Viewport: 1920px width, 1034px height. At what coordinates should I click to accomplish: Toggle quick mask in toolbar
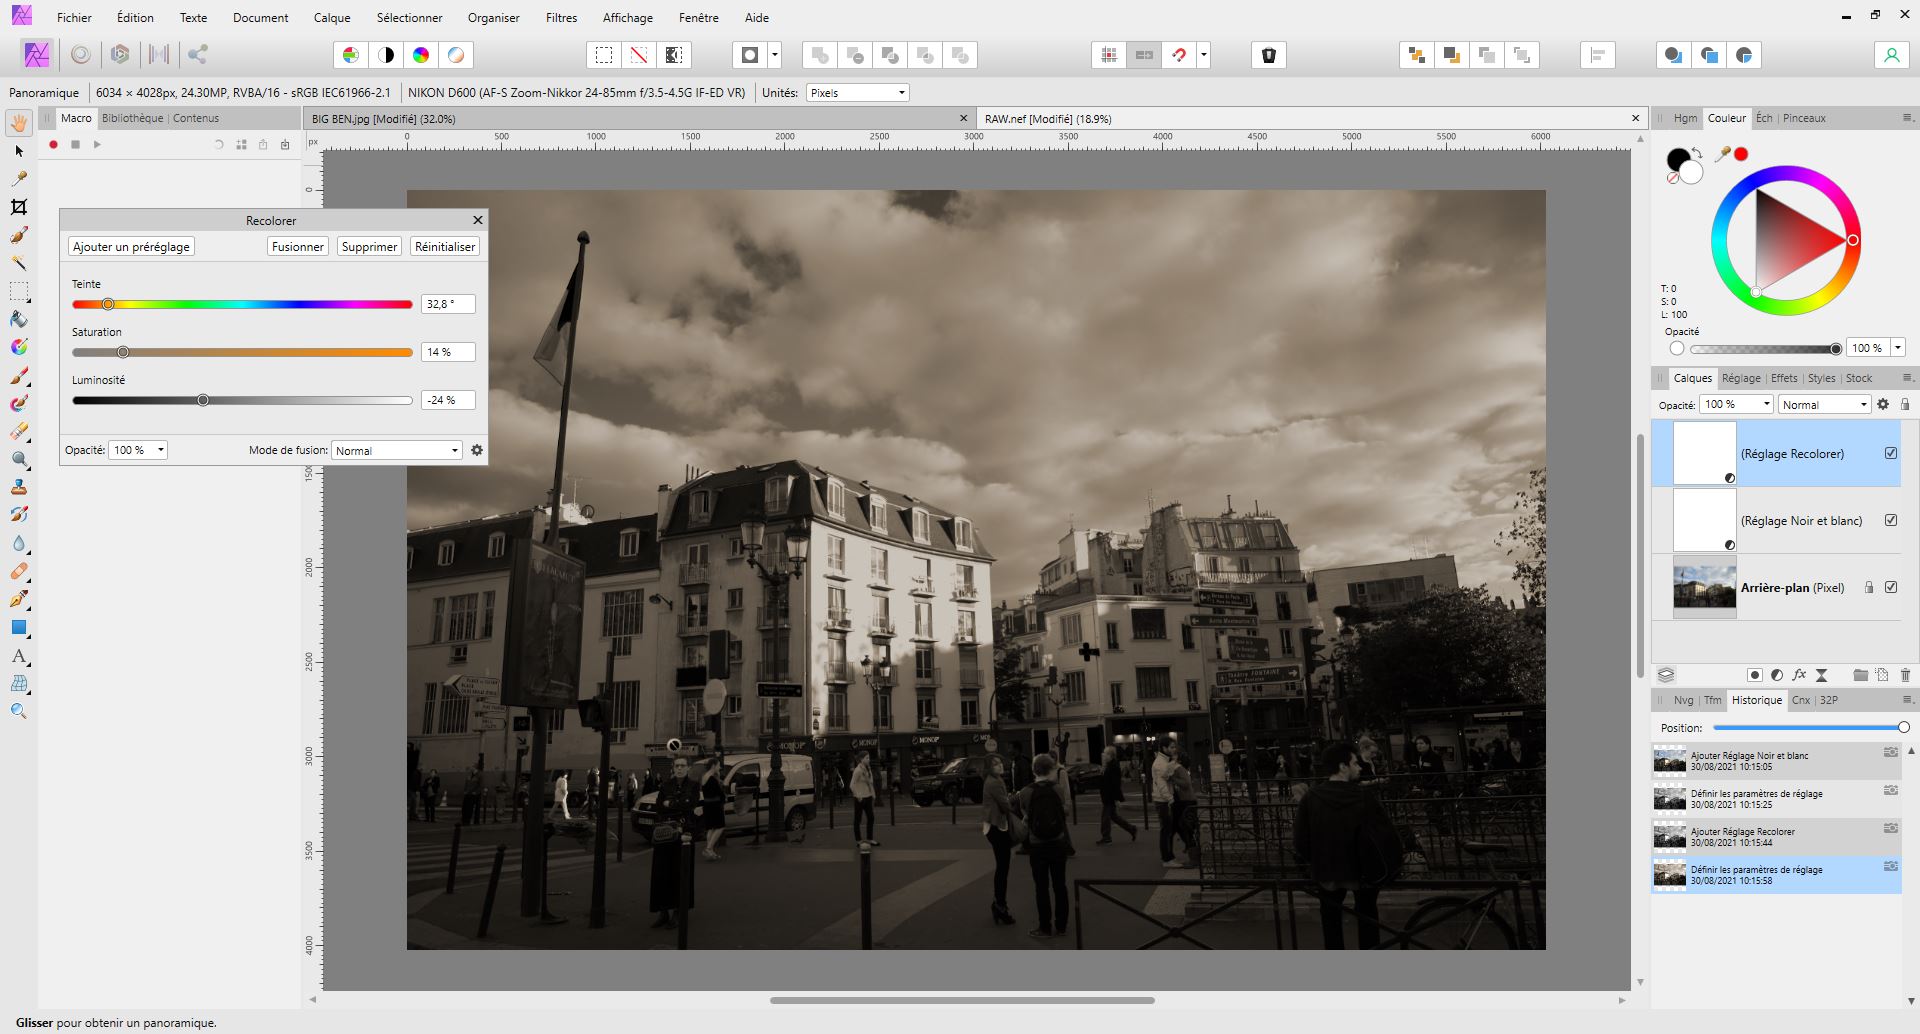click(x=750, y=55)
